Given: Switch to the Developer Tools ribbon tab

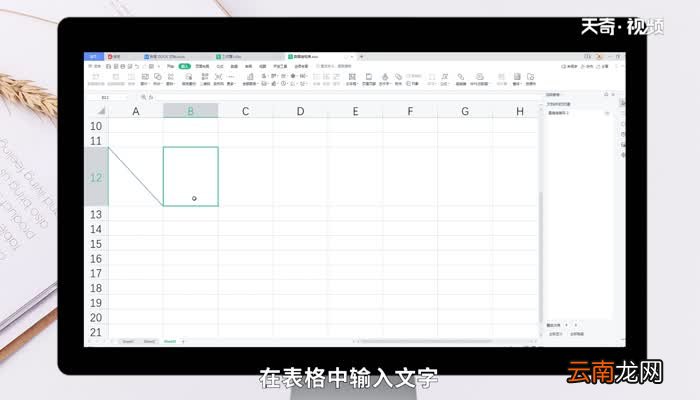Looking at the screenshot, I should tap(280, 66).
